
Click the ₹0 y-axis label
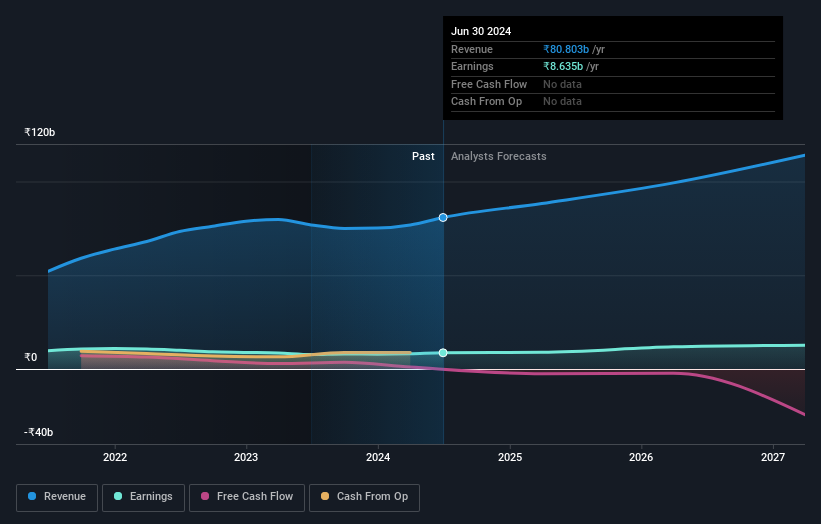click(30, 358)
